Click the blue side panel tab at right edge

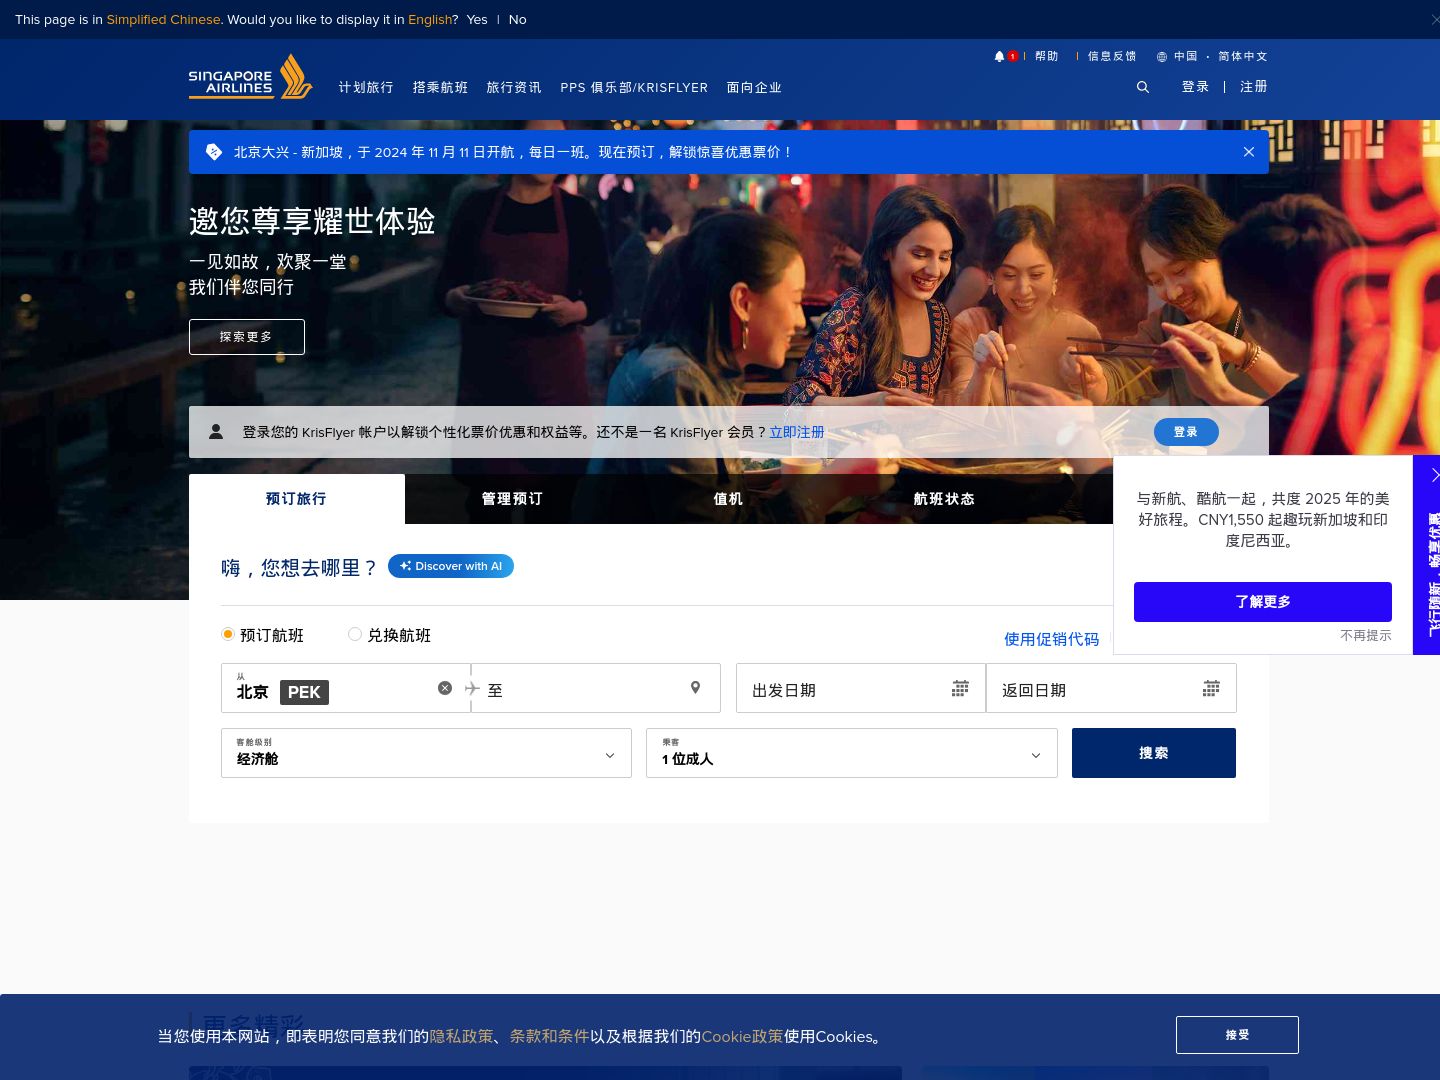click(x=1427, y=555)
